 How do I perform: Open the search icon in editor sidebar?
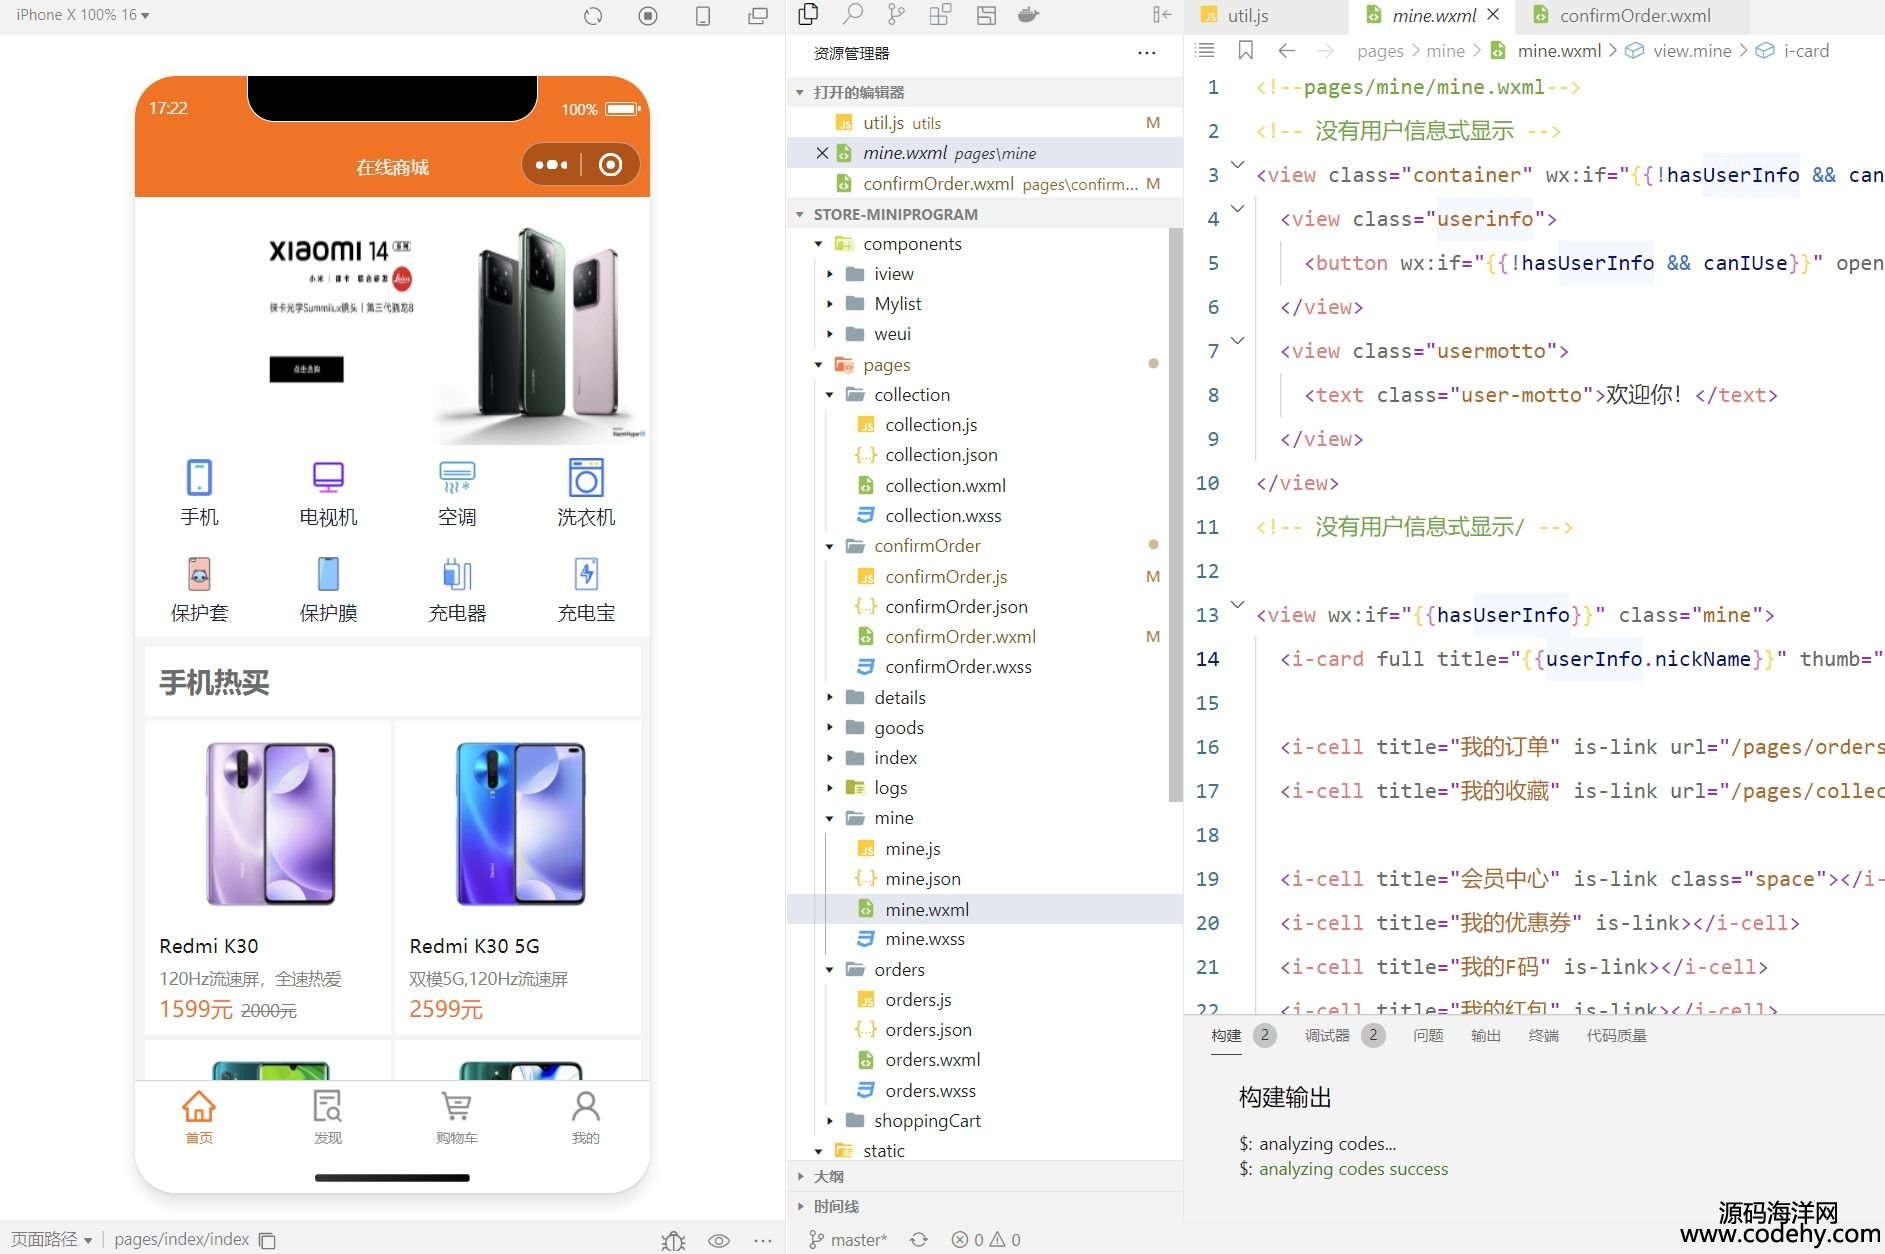click(852, 15)
